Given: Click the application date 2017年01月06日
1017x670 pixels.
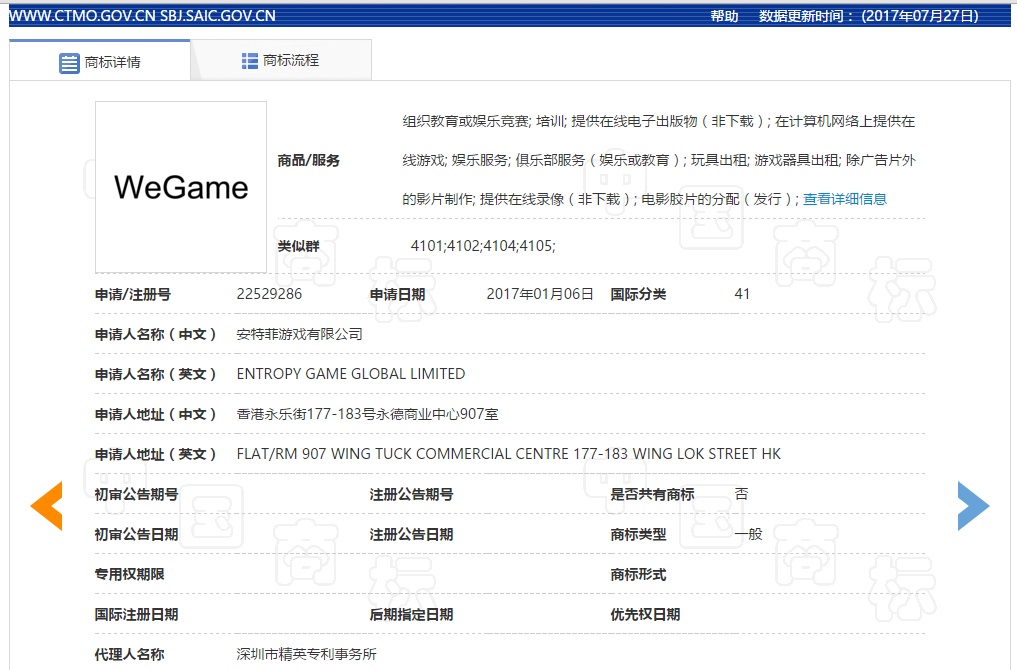Looking at the screenshot, I should (540, 294).
